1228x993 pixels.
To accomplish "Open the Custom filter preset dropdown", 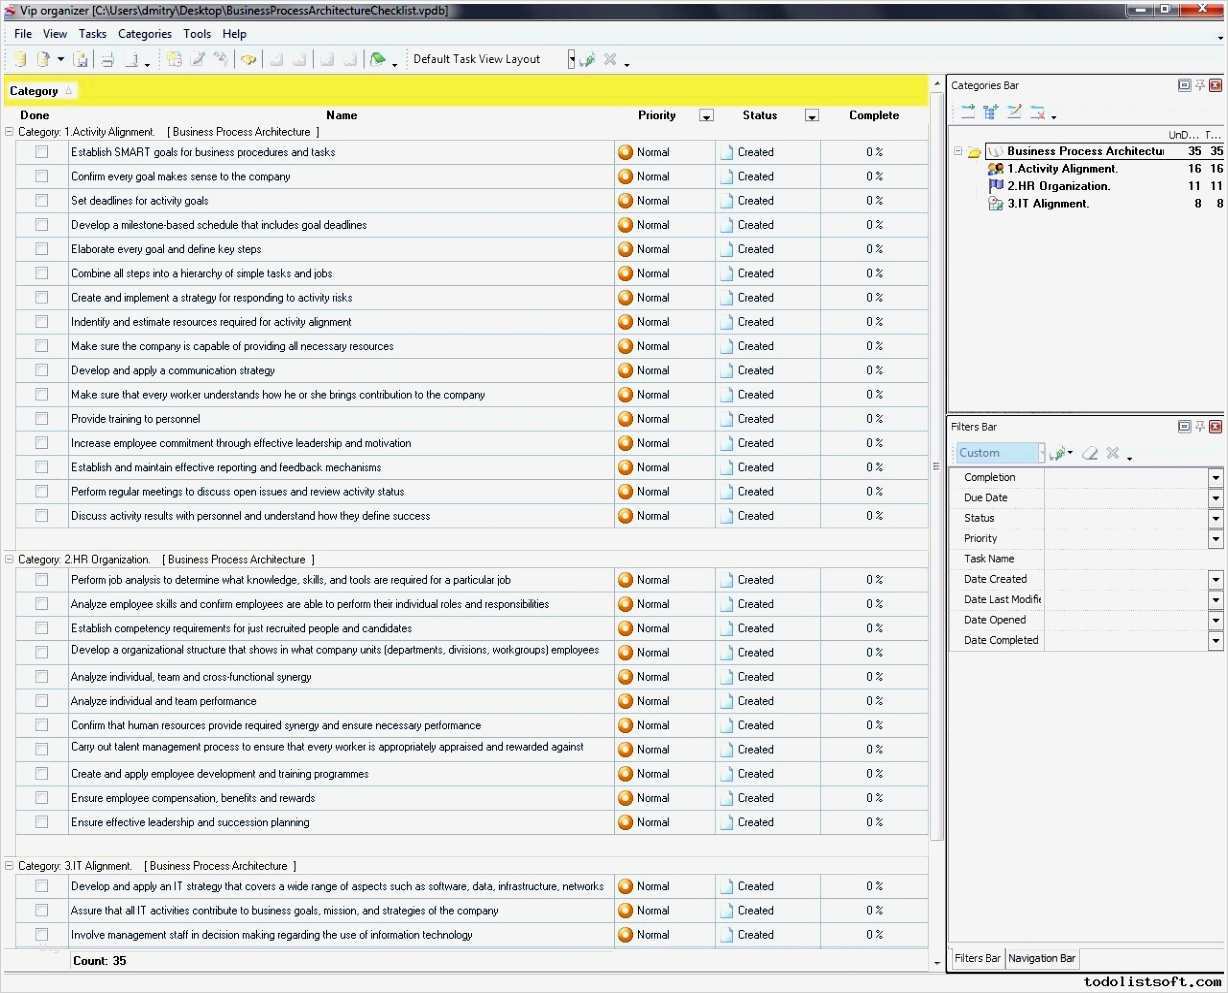I will click(1041, 453).
